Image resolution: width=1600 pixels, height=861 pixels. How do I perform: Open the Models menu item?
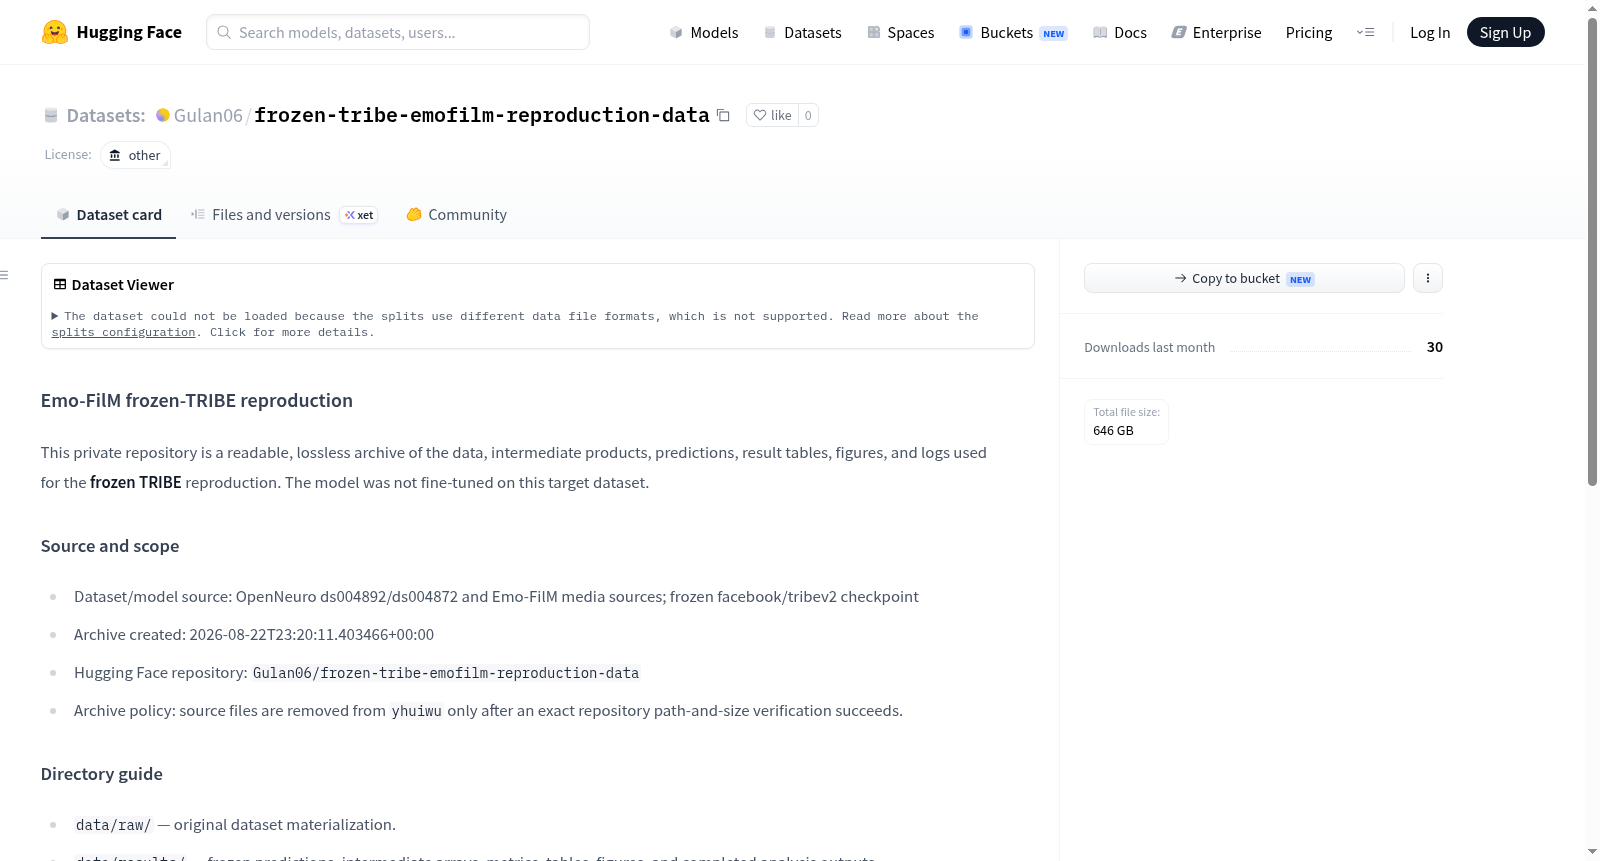[x=704, y=33]
